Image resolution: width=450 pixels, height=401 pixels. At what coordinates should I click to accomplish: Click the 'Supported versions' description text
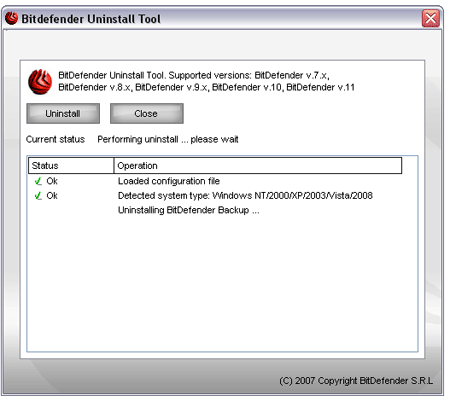coord(206,81)
